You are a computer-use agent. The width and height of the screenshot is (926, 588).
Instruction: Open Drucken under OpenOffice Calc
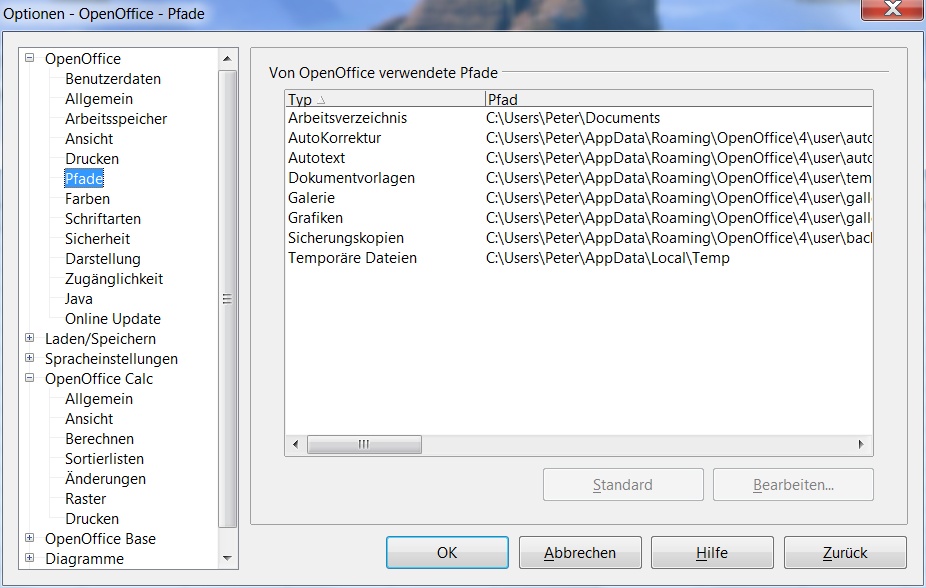(92, 519)
